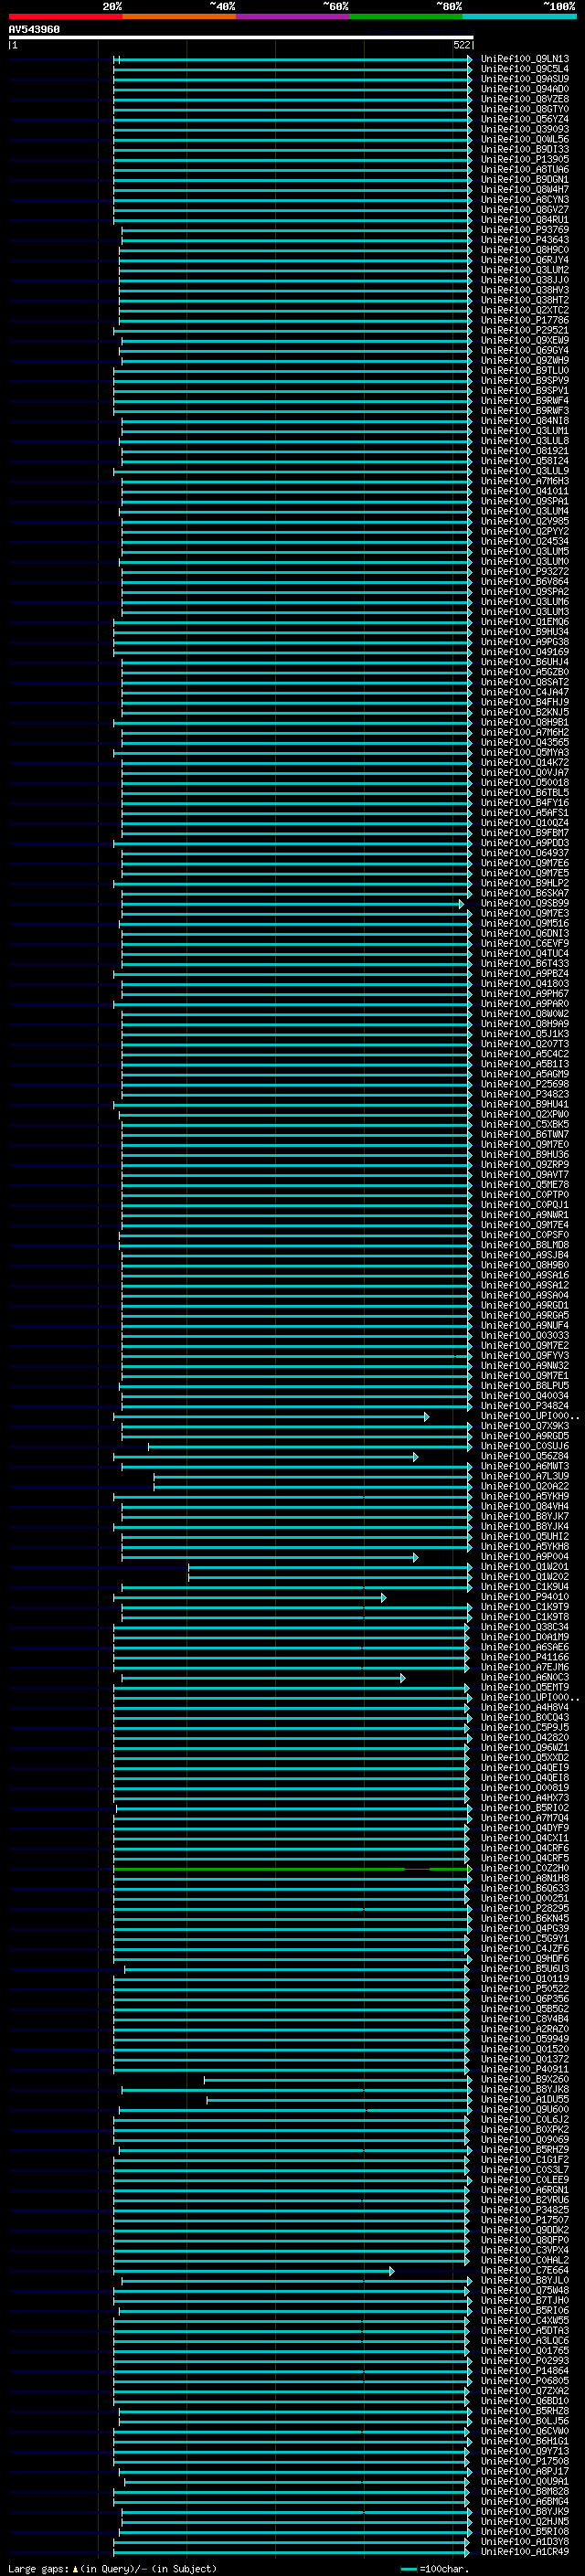Image resolution: width=585 pixels, height=2576 pixels.
Task: Open hit UniRef100_P13905
Action: click(x=525, y=159)
